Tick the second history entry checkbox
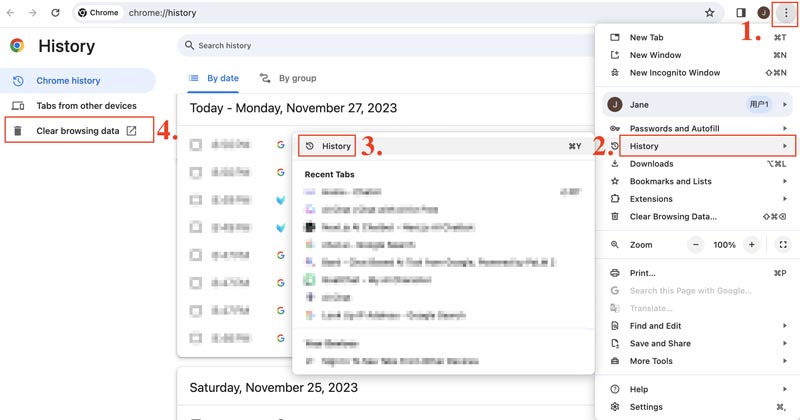The width and height of the screenshot is (800, 420). point(196,172)
